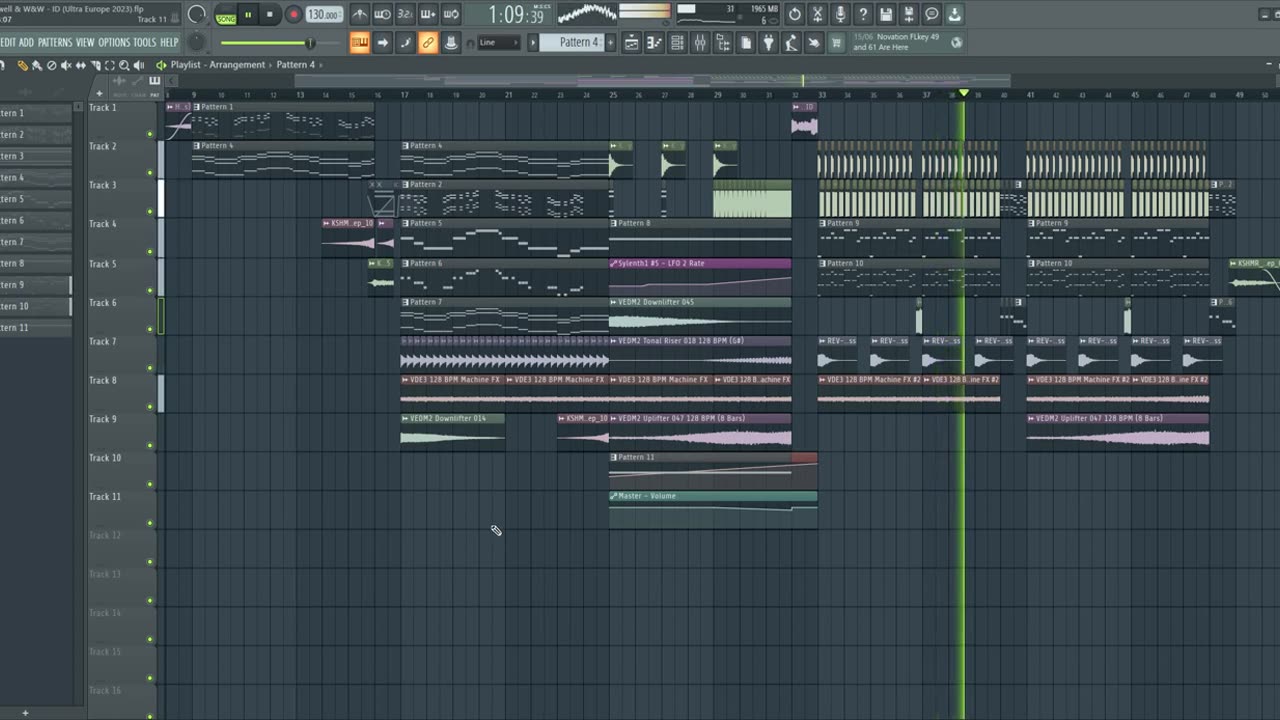Pause playback with the pause button

coord(248,15)
